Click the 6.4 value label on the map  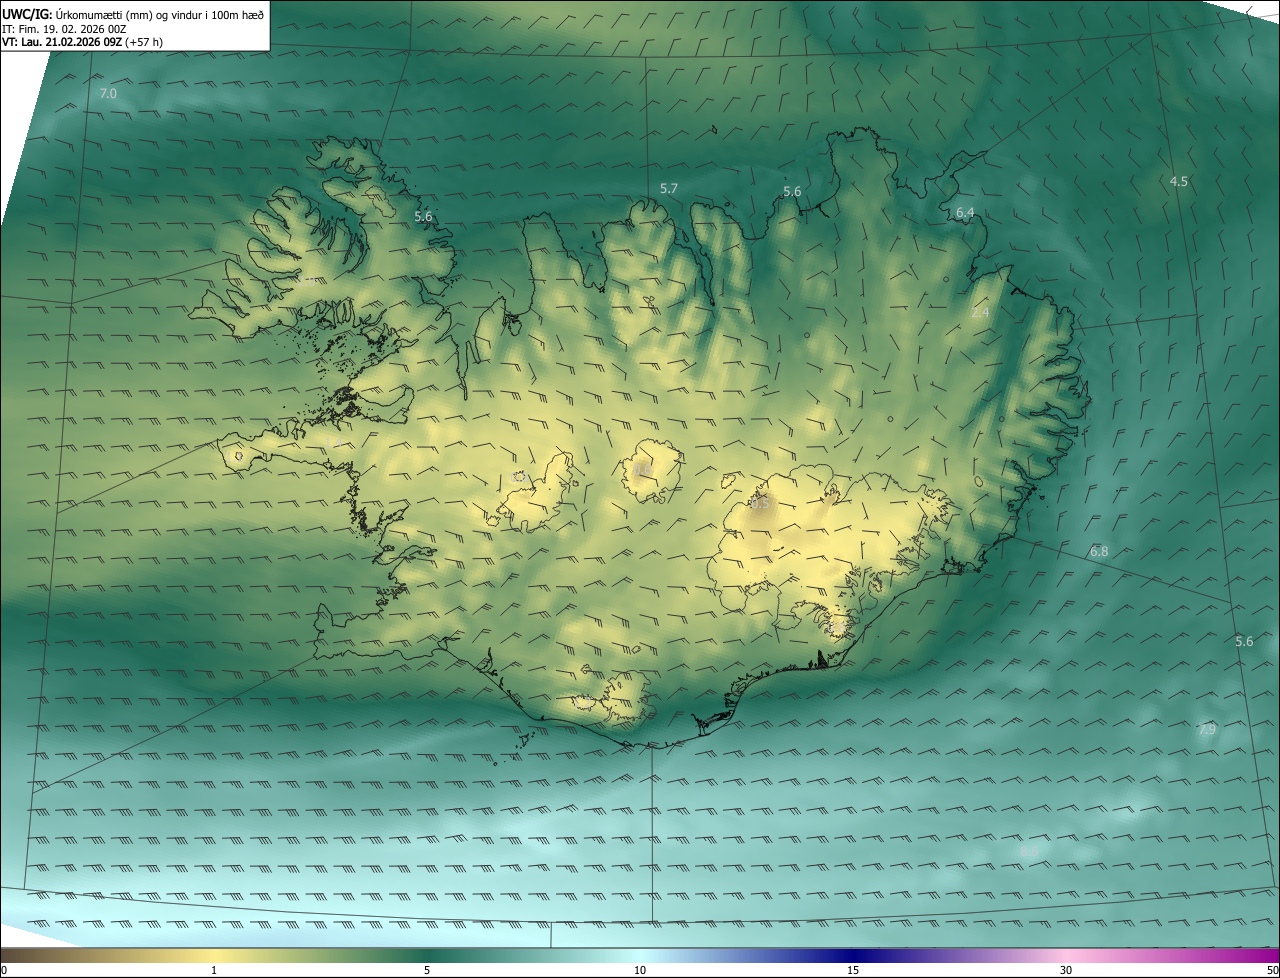tap(965, 212)
